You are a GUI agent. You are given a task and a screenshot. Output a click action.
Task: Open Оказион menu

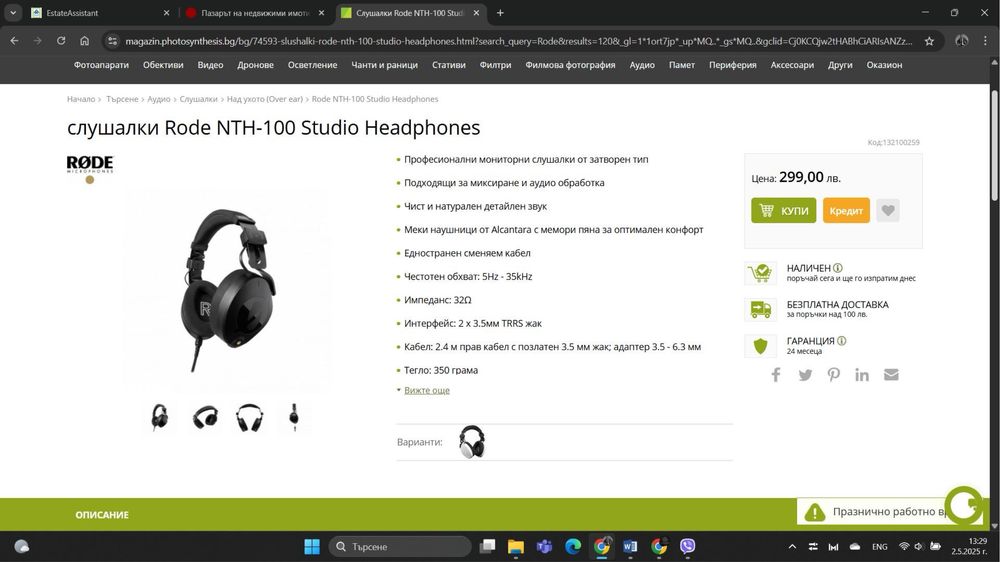[884, 65]
